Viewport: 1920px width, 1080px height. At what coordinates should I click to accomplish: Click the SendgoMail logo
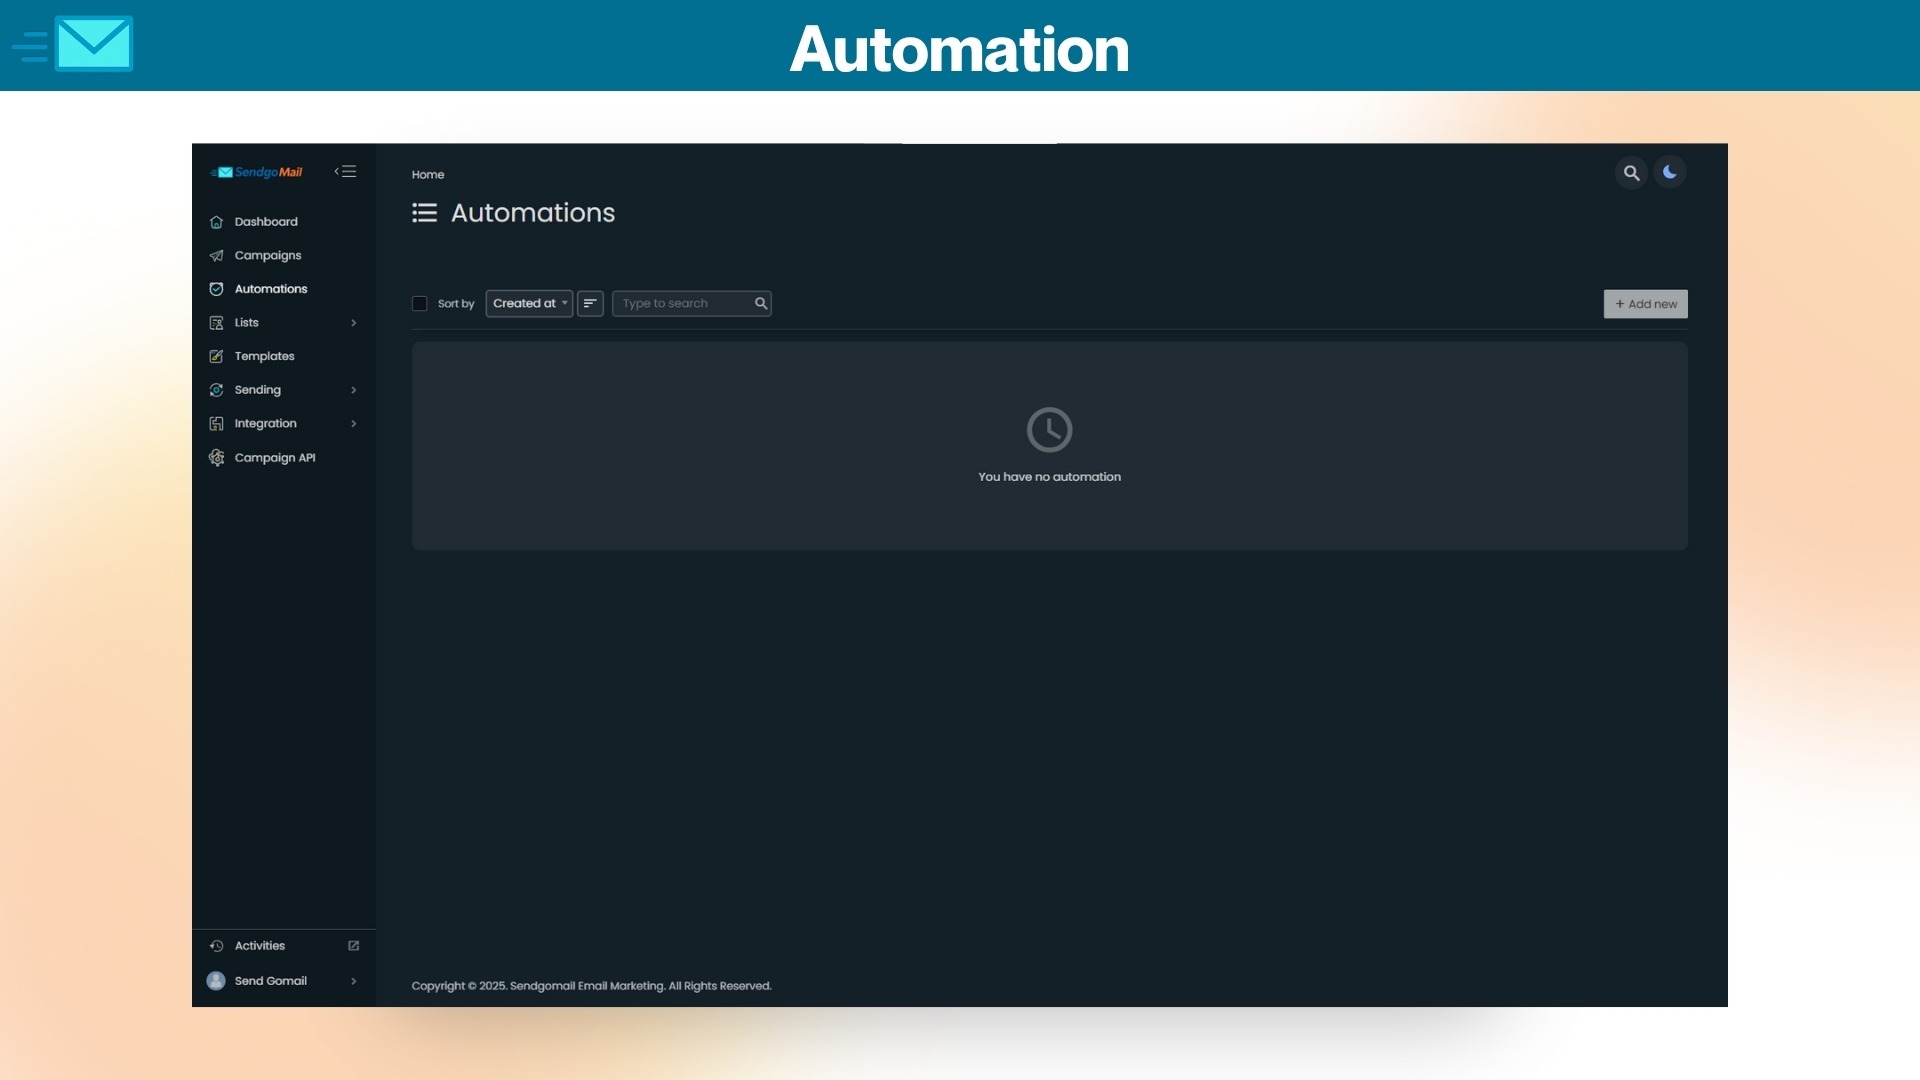pos(258,171)
